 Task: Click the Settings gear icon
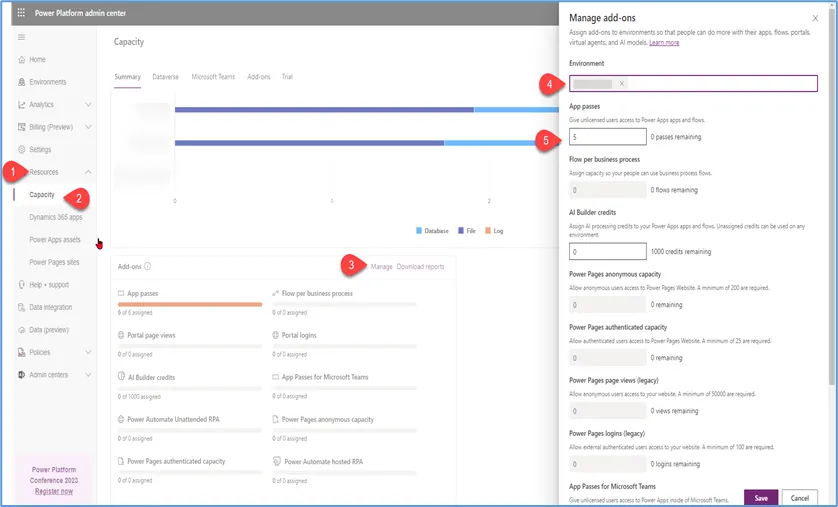[x=21, y=150]
